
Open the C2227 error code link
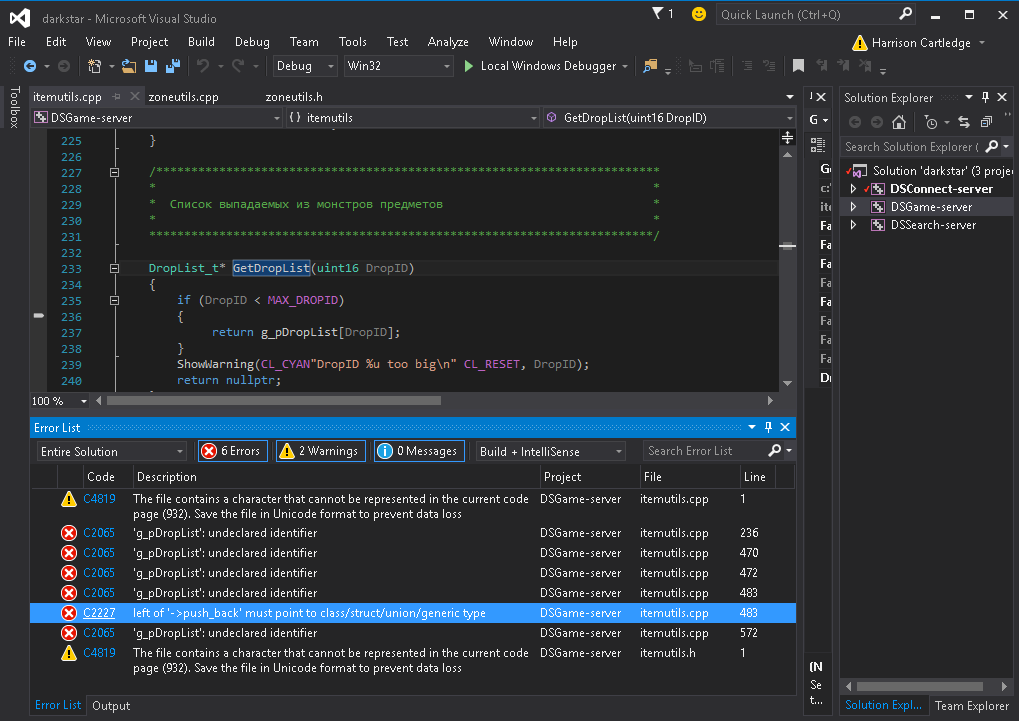point(99,613)
